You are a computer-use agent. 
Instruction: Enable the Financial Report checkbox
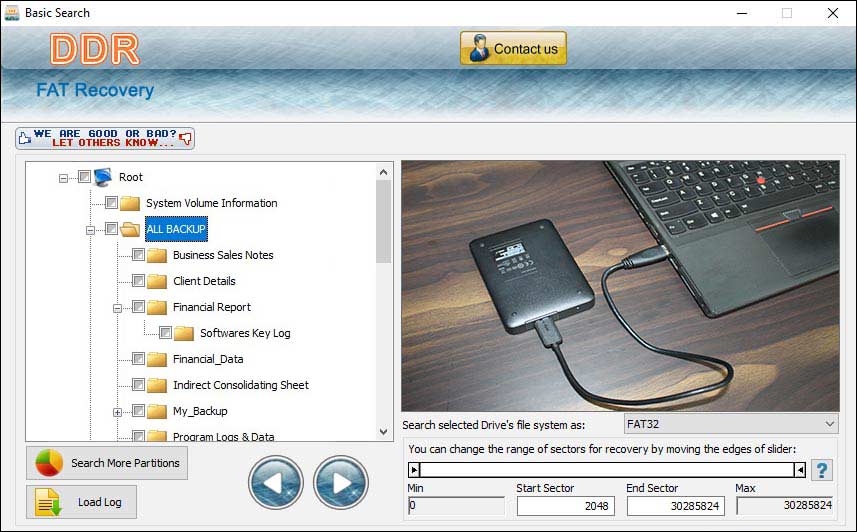tap(138, 307)
